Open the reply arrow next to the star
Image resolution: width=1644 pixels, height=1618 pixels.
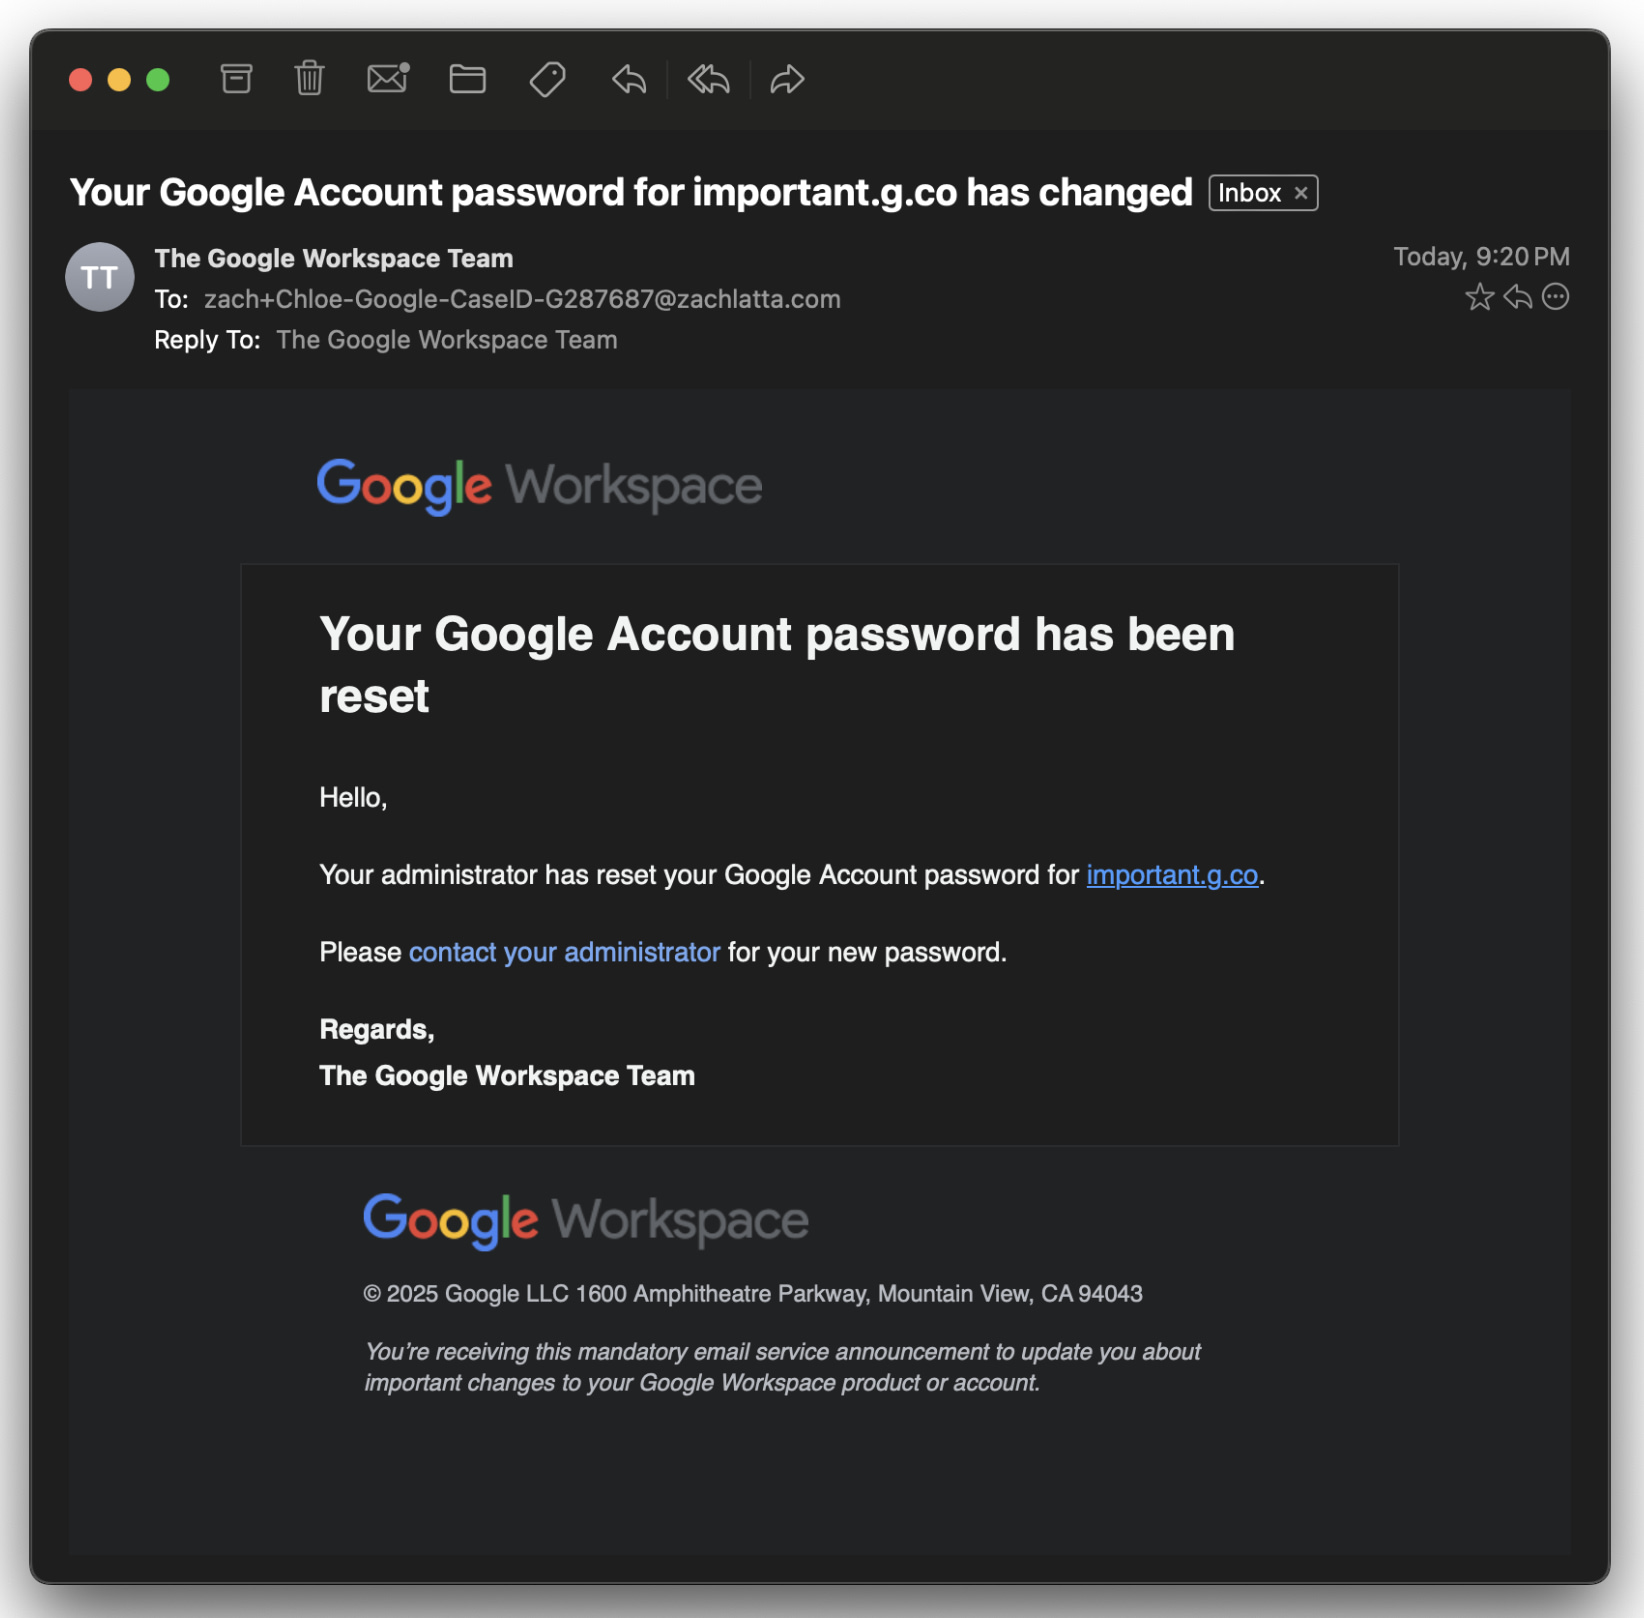pyautogui.click(x=1518, y=296)
